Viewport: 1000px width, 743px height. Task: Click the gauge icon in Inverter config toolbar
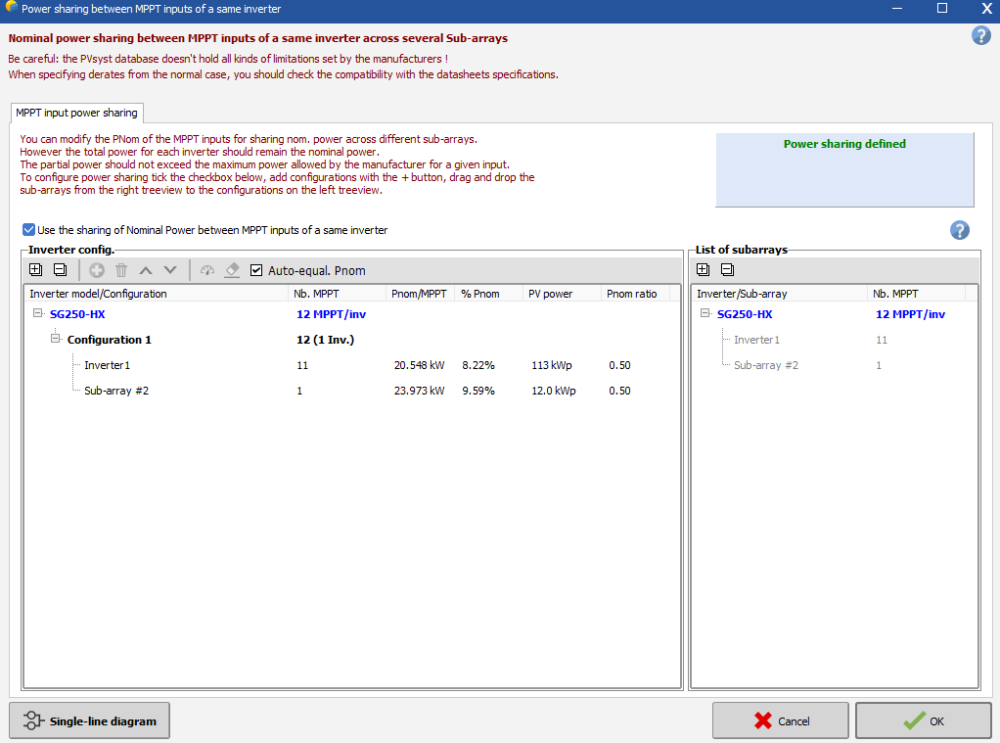tap(207, 270)
